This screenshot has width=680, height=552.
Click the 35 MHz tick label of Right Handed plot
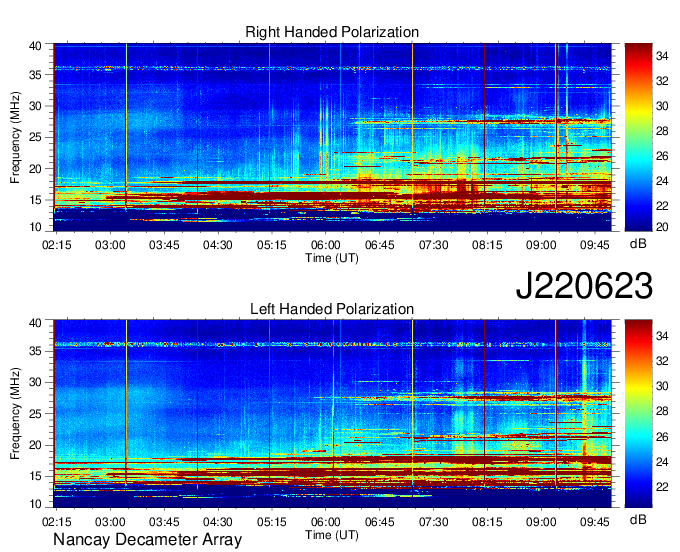(36, 75)
